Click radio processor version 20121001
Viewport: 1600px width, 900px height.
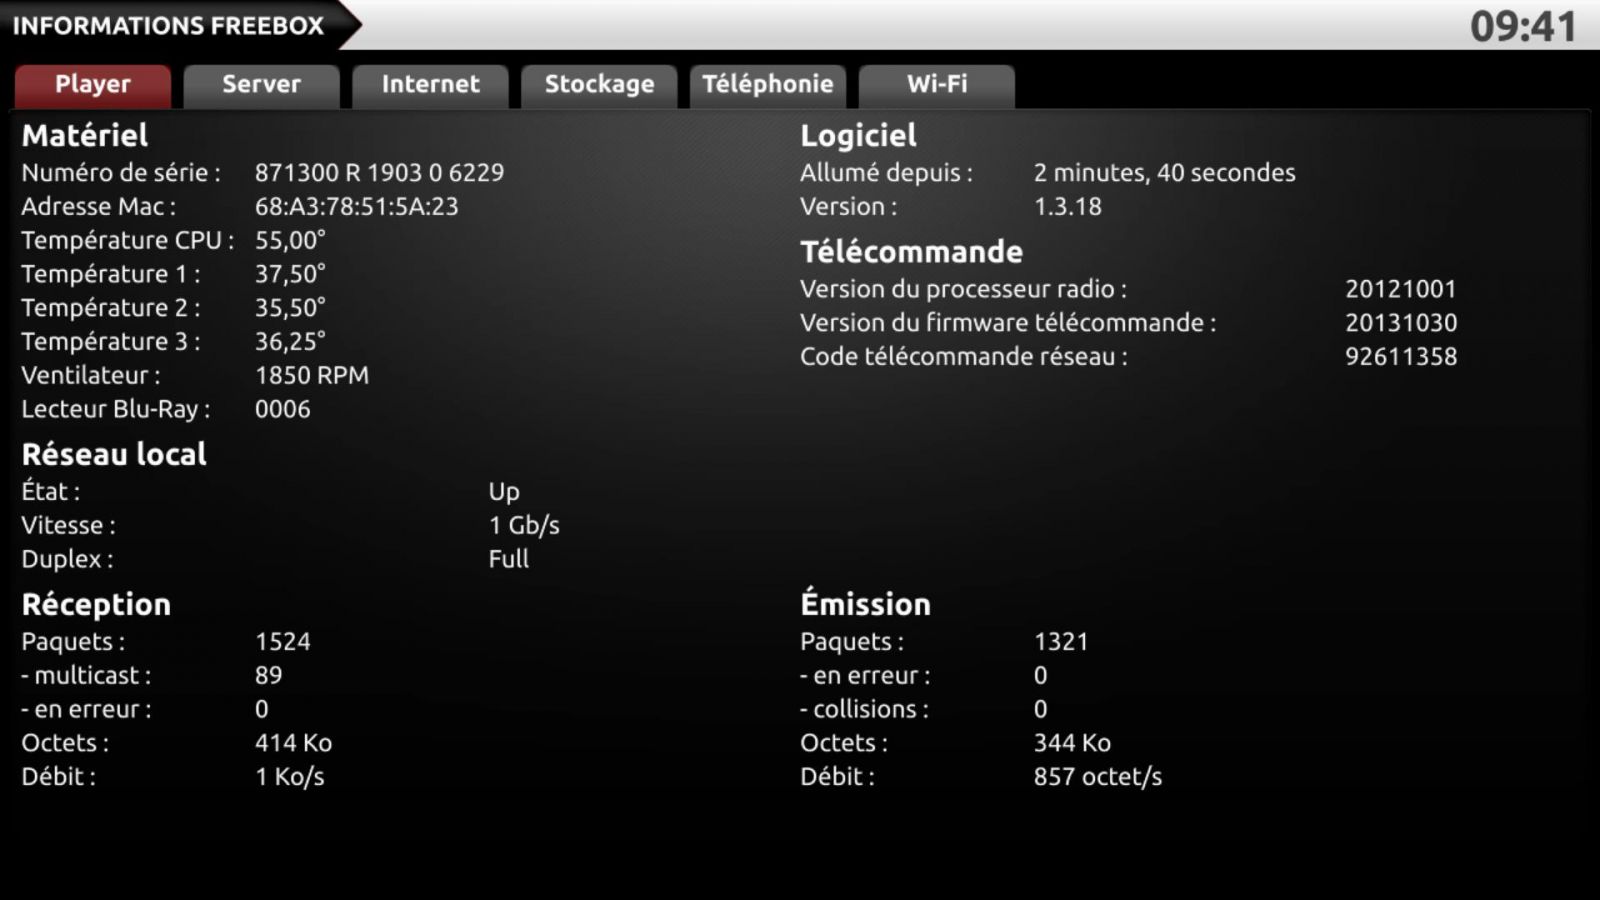1401,290
